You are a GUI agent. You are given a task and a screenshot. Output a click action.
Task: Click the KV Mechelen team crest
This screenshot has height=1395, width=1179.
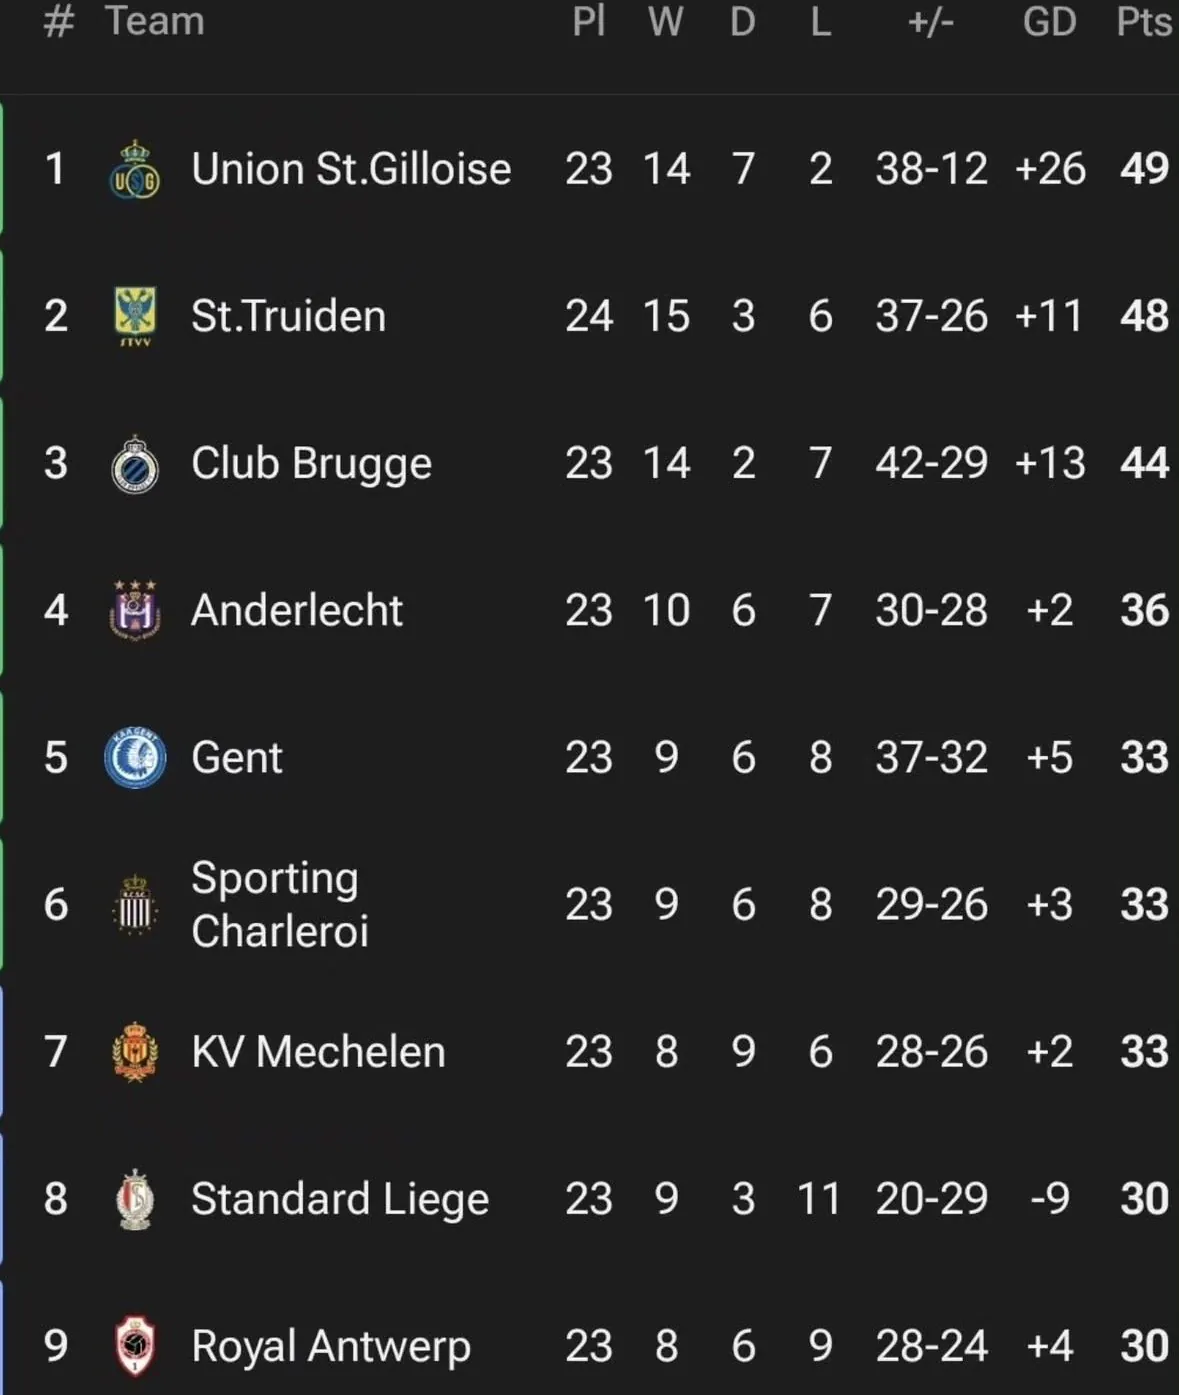(x=134, y=1051)
